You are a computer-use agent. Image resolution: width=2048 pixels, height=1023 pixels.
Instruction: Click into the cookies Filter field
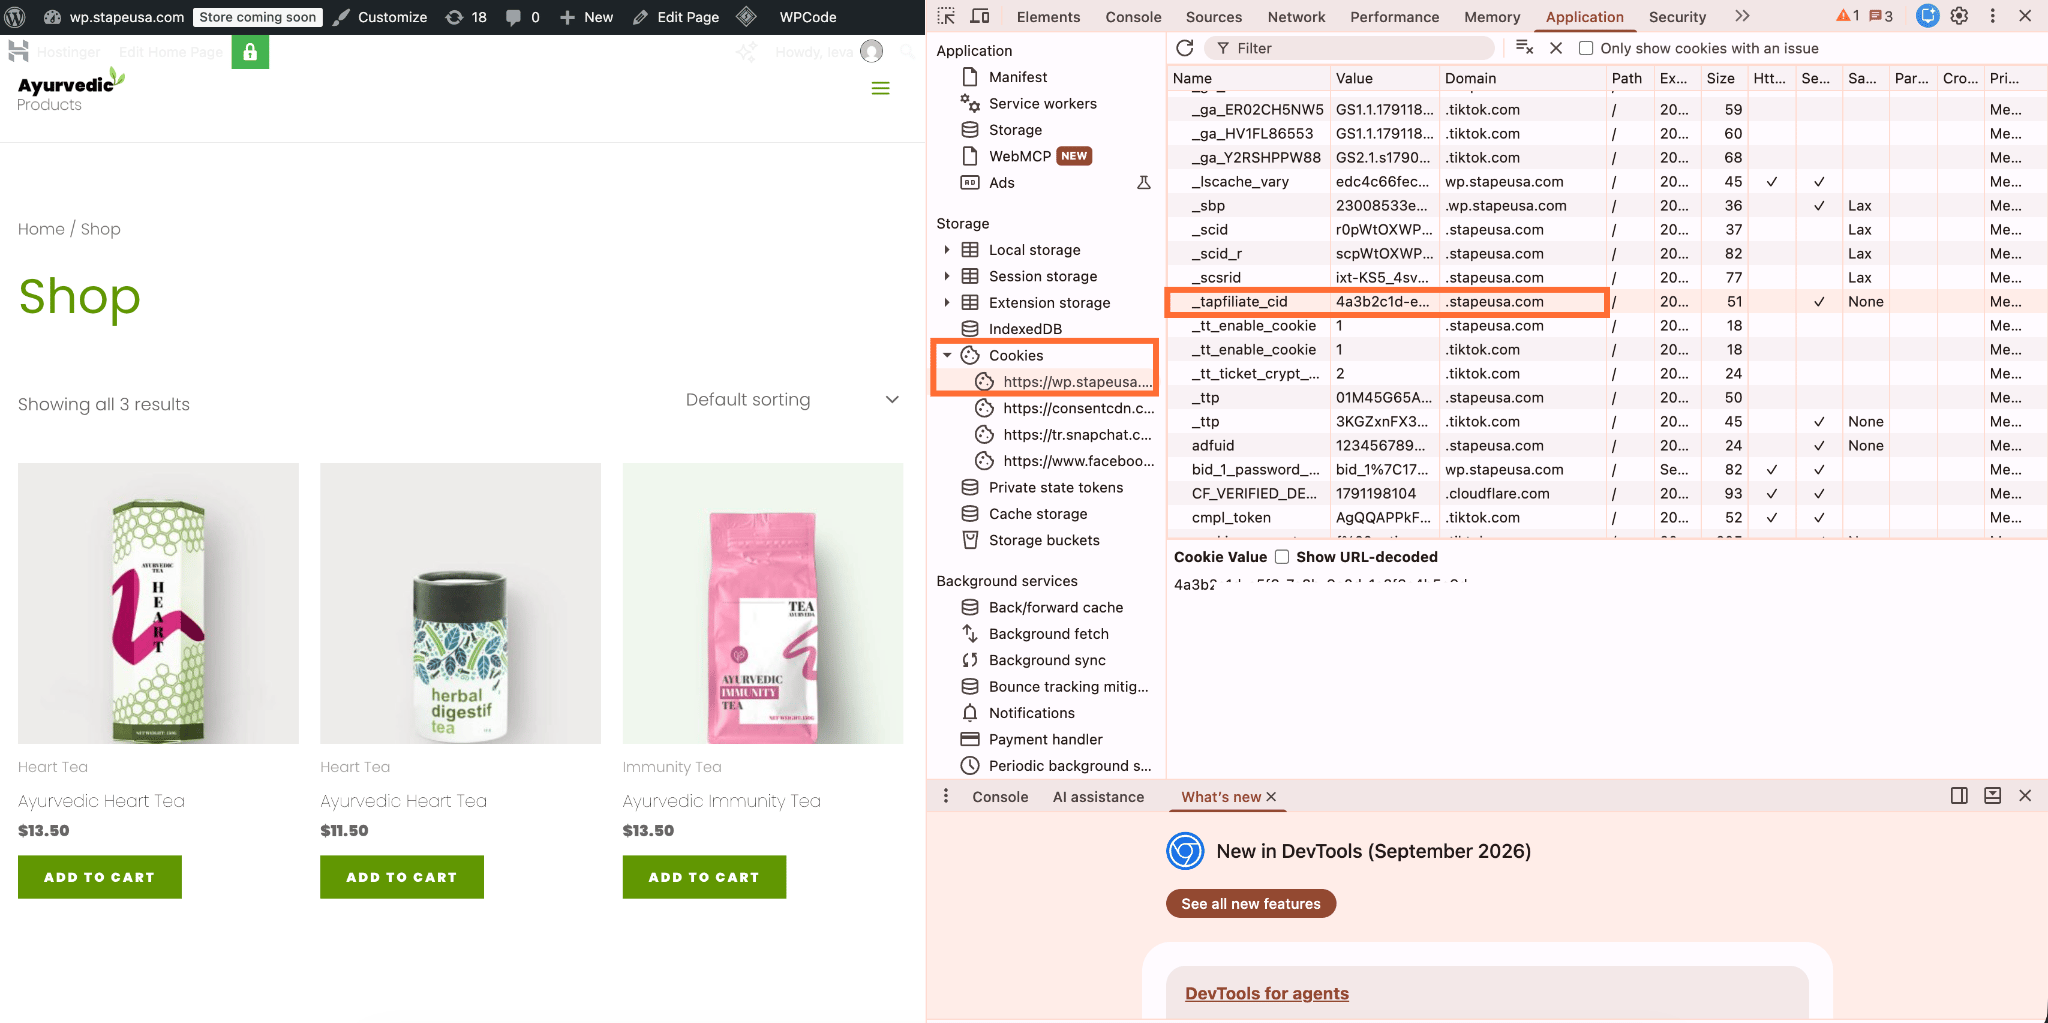pyautogui.click(x=1350, y=48)
